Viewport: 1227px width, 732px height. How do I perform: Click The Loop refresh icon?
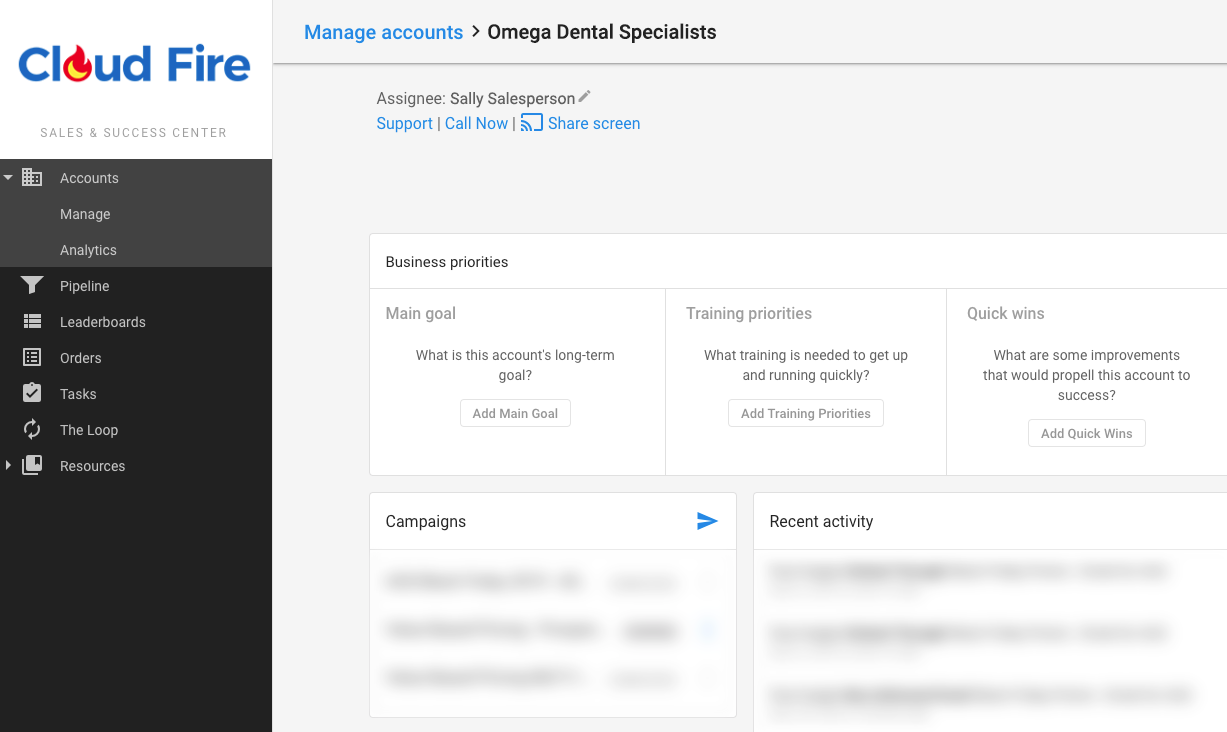click(32, 430)
